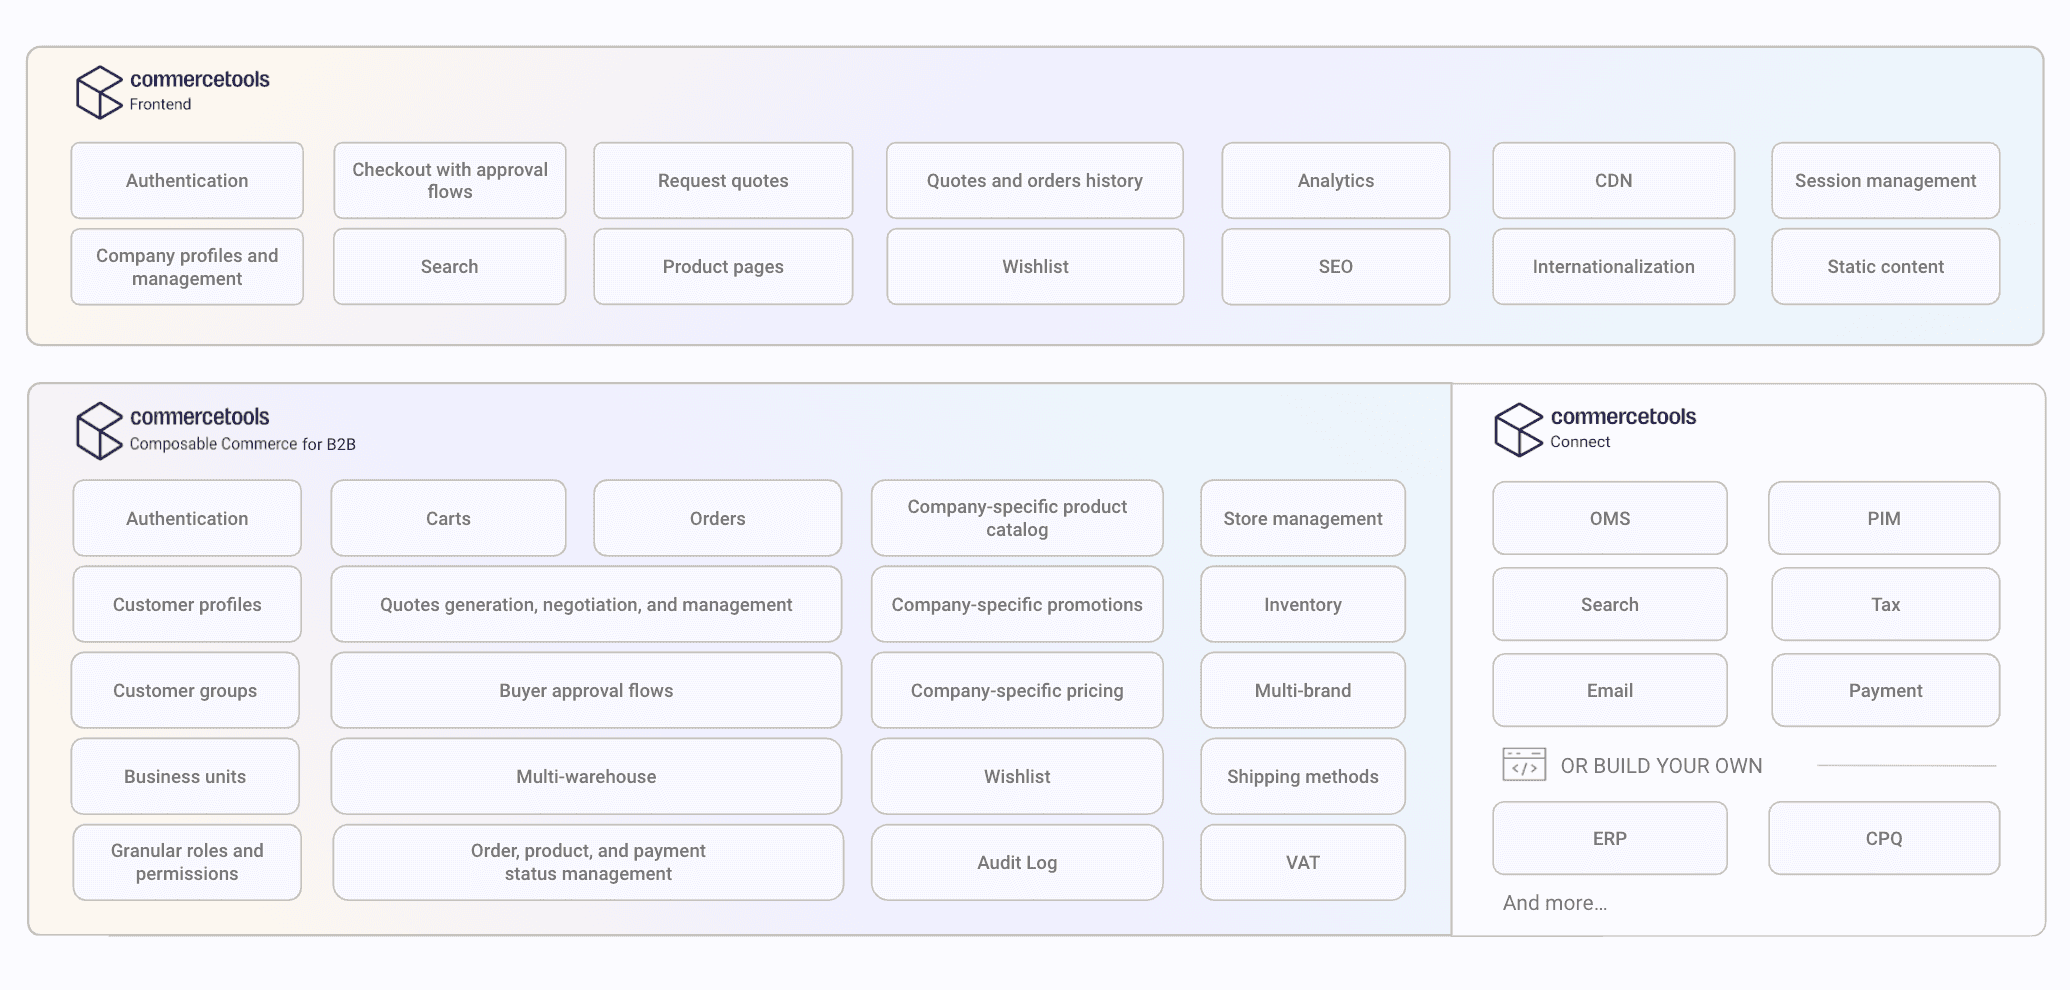Select Customer profiles box
This screenshot has width=2070, height=990.
187,604
